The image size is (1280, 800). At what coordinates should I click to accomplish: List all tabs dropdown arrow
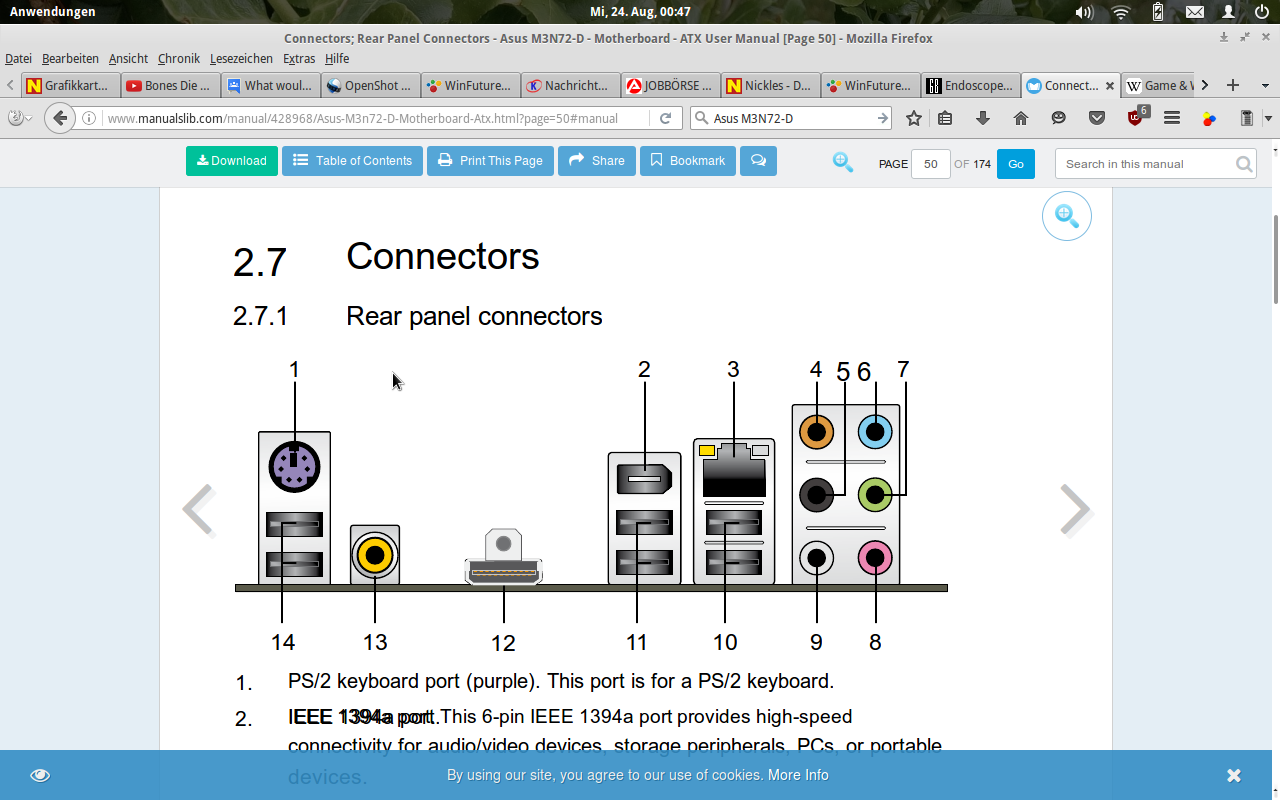[x=1266, y=85]
